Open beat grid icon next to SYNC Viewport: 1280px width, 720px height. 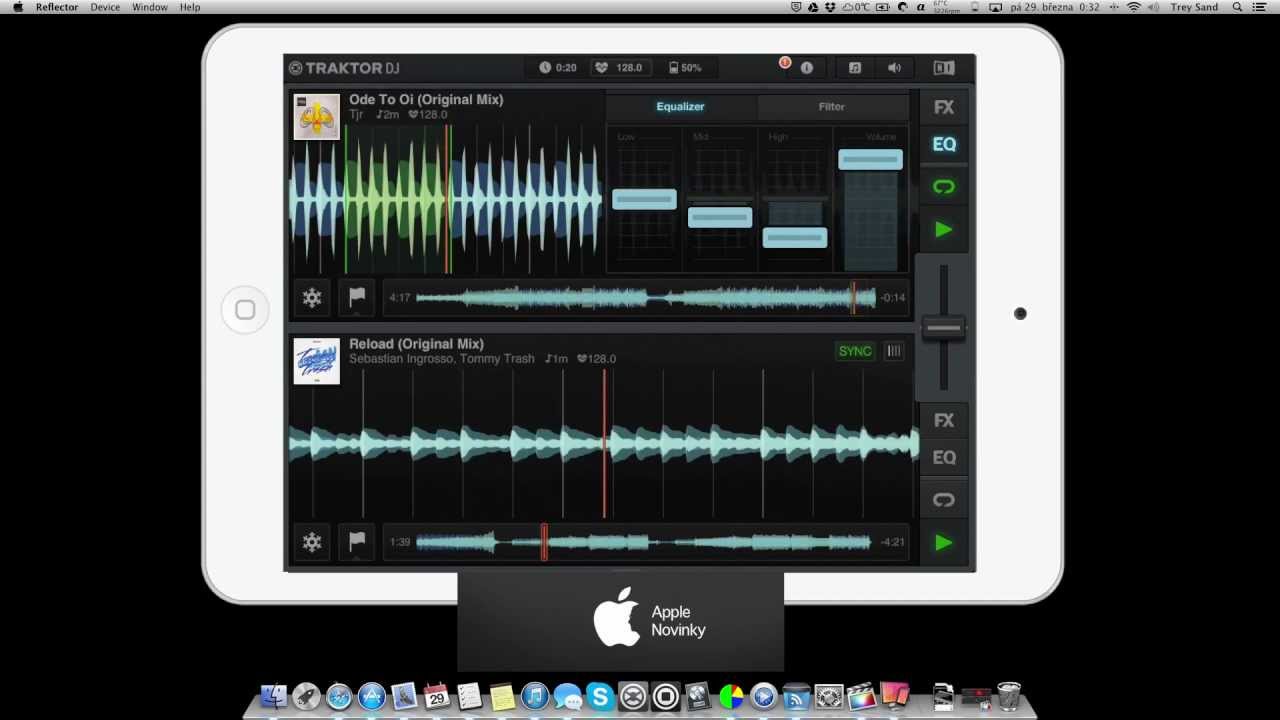coord(894,351)
